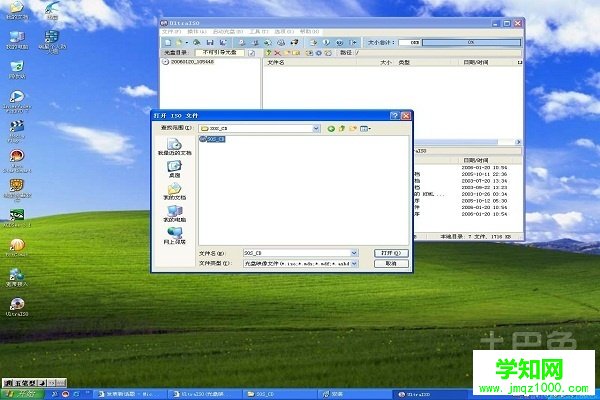Screen dimensions: 600x400
Task: Click local file date 2003-09-22 13:23
Action: tap(484, 188)
